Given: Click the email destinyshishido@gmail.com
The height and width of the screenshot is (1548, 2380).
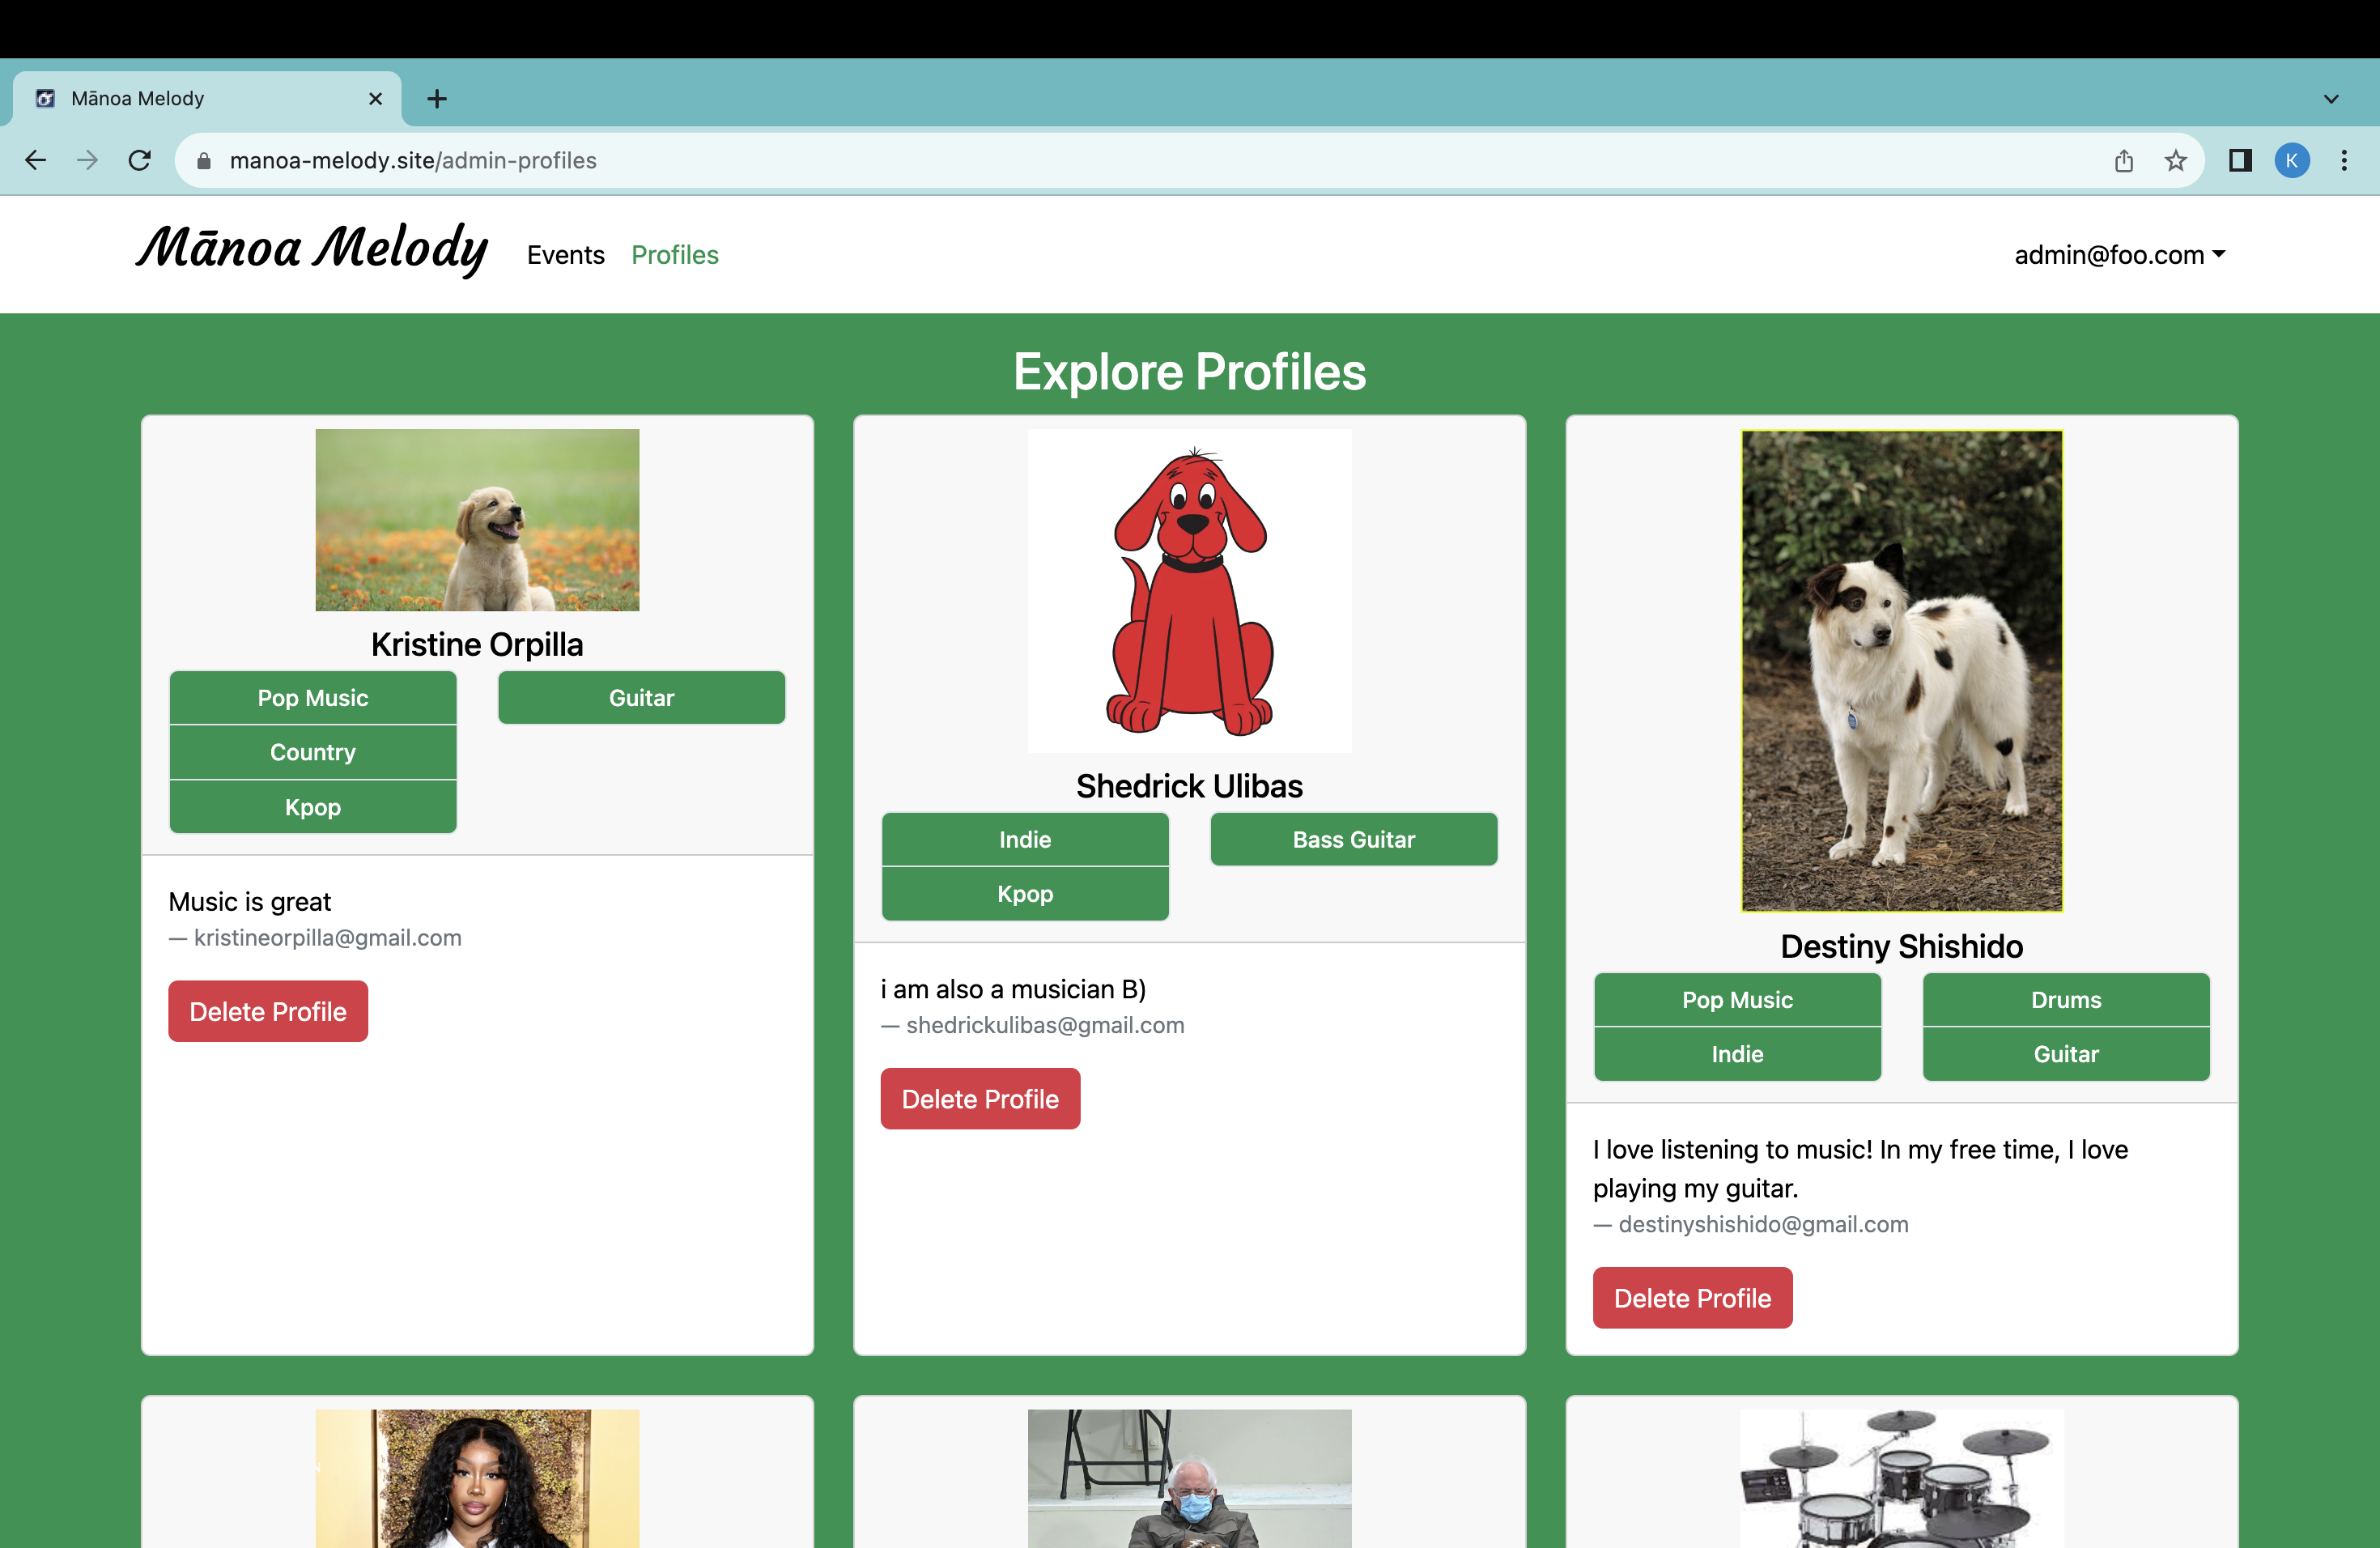Looking at the screenshot, I should coord(1764,1224).
